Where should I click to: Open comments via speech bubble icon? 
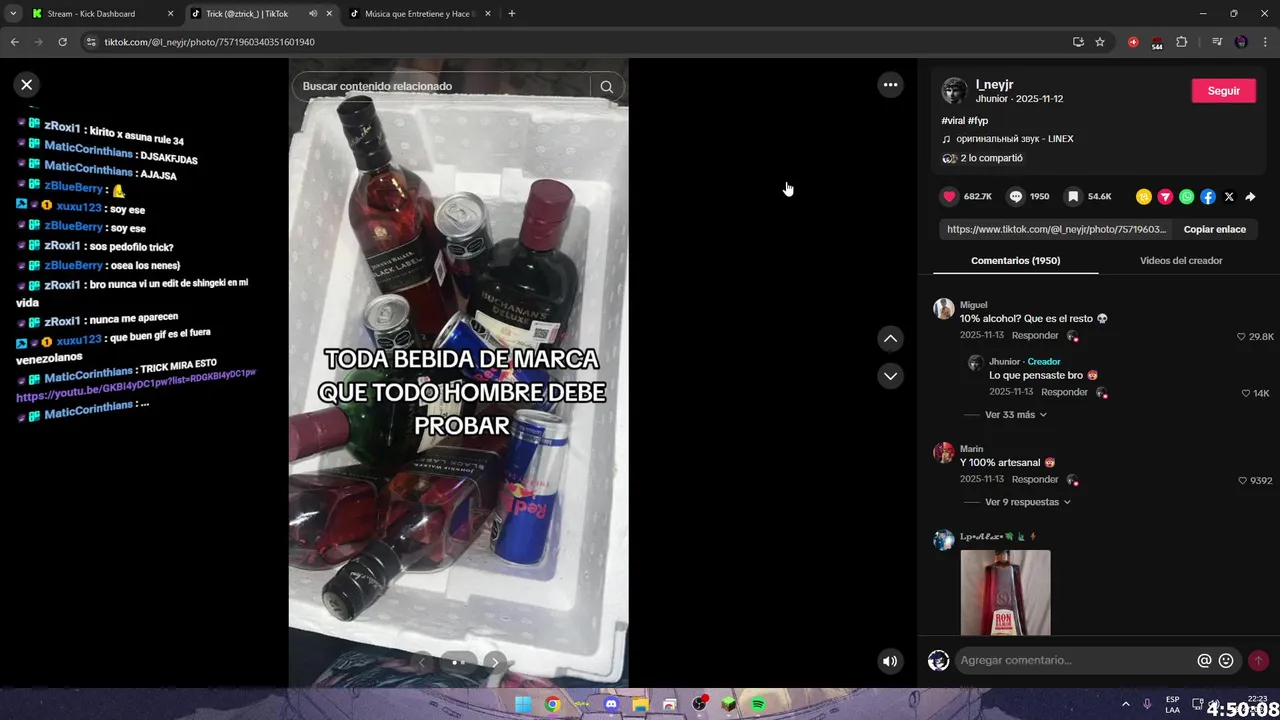[x=1015, y=197]
